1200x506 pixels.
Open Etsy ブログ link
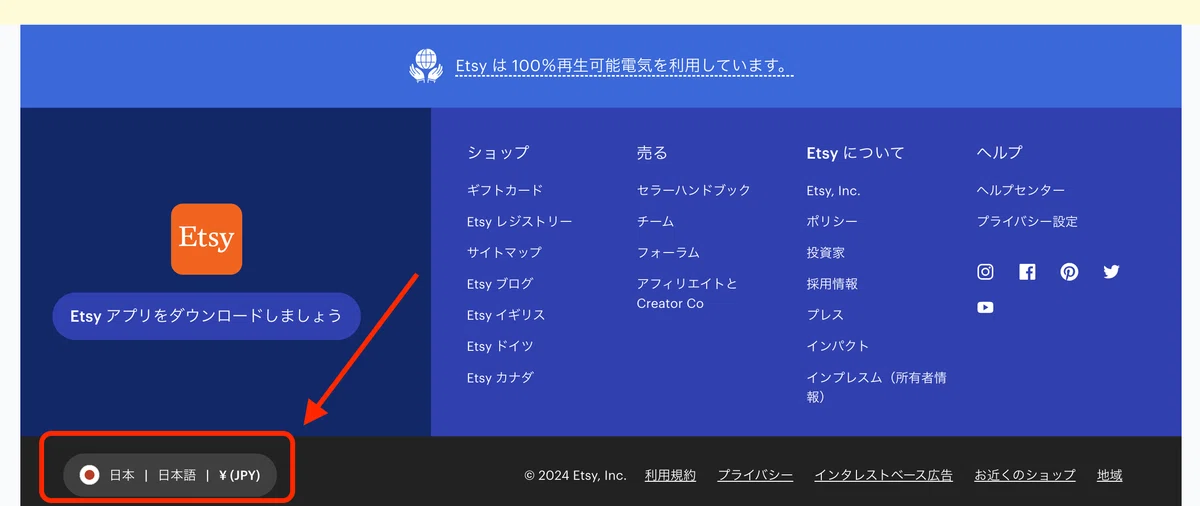point(500,284)
